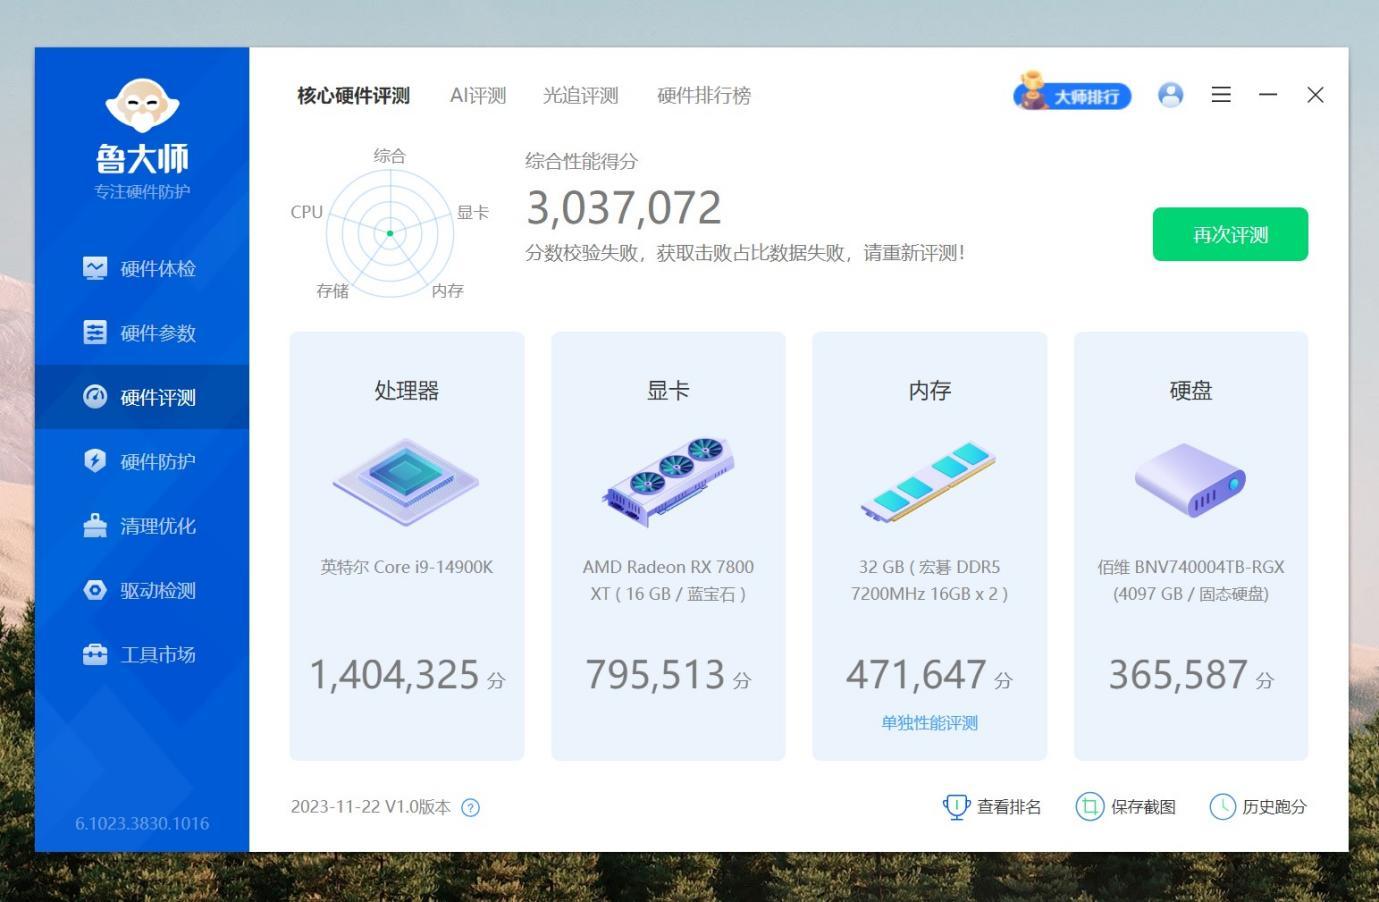Click the 分数校验失败 error message
The image size is (1379, 902).
click(745, 253)
